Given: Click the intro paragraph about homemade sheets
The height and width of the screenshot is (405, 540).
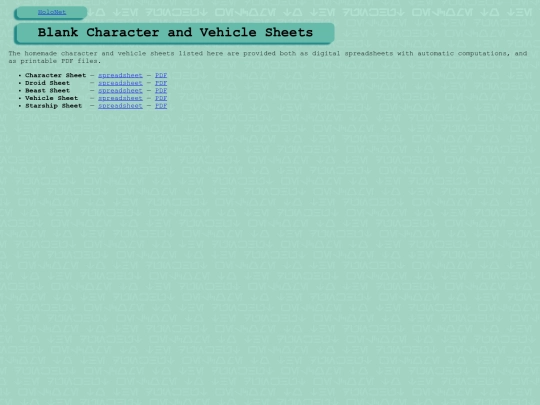Looking at the screenshot, I should coord(268,57).
